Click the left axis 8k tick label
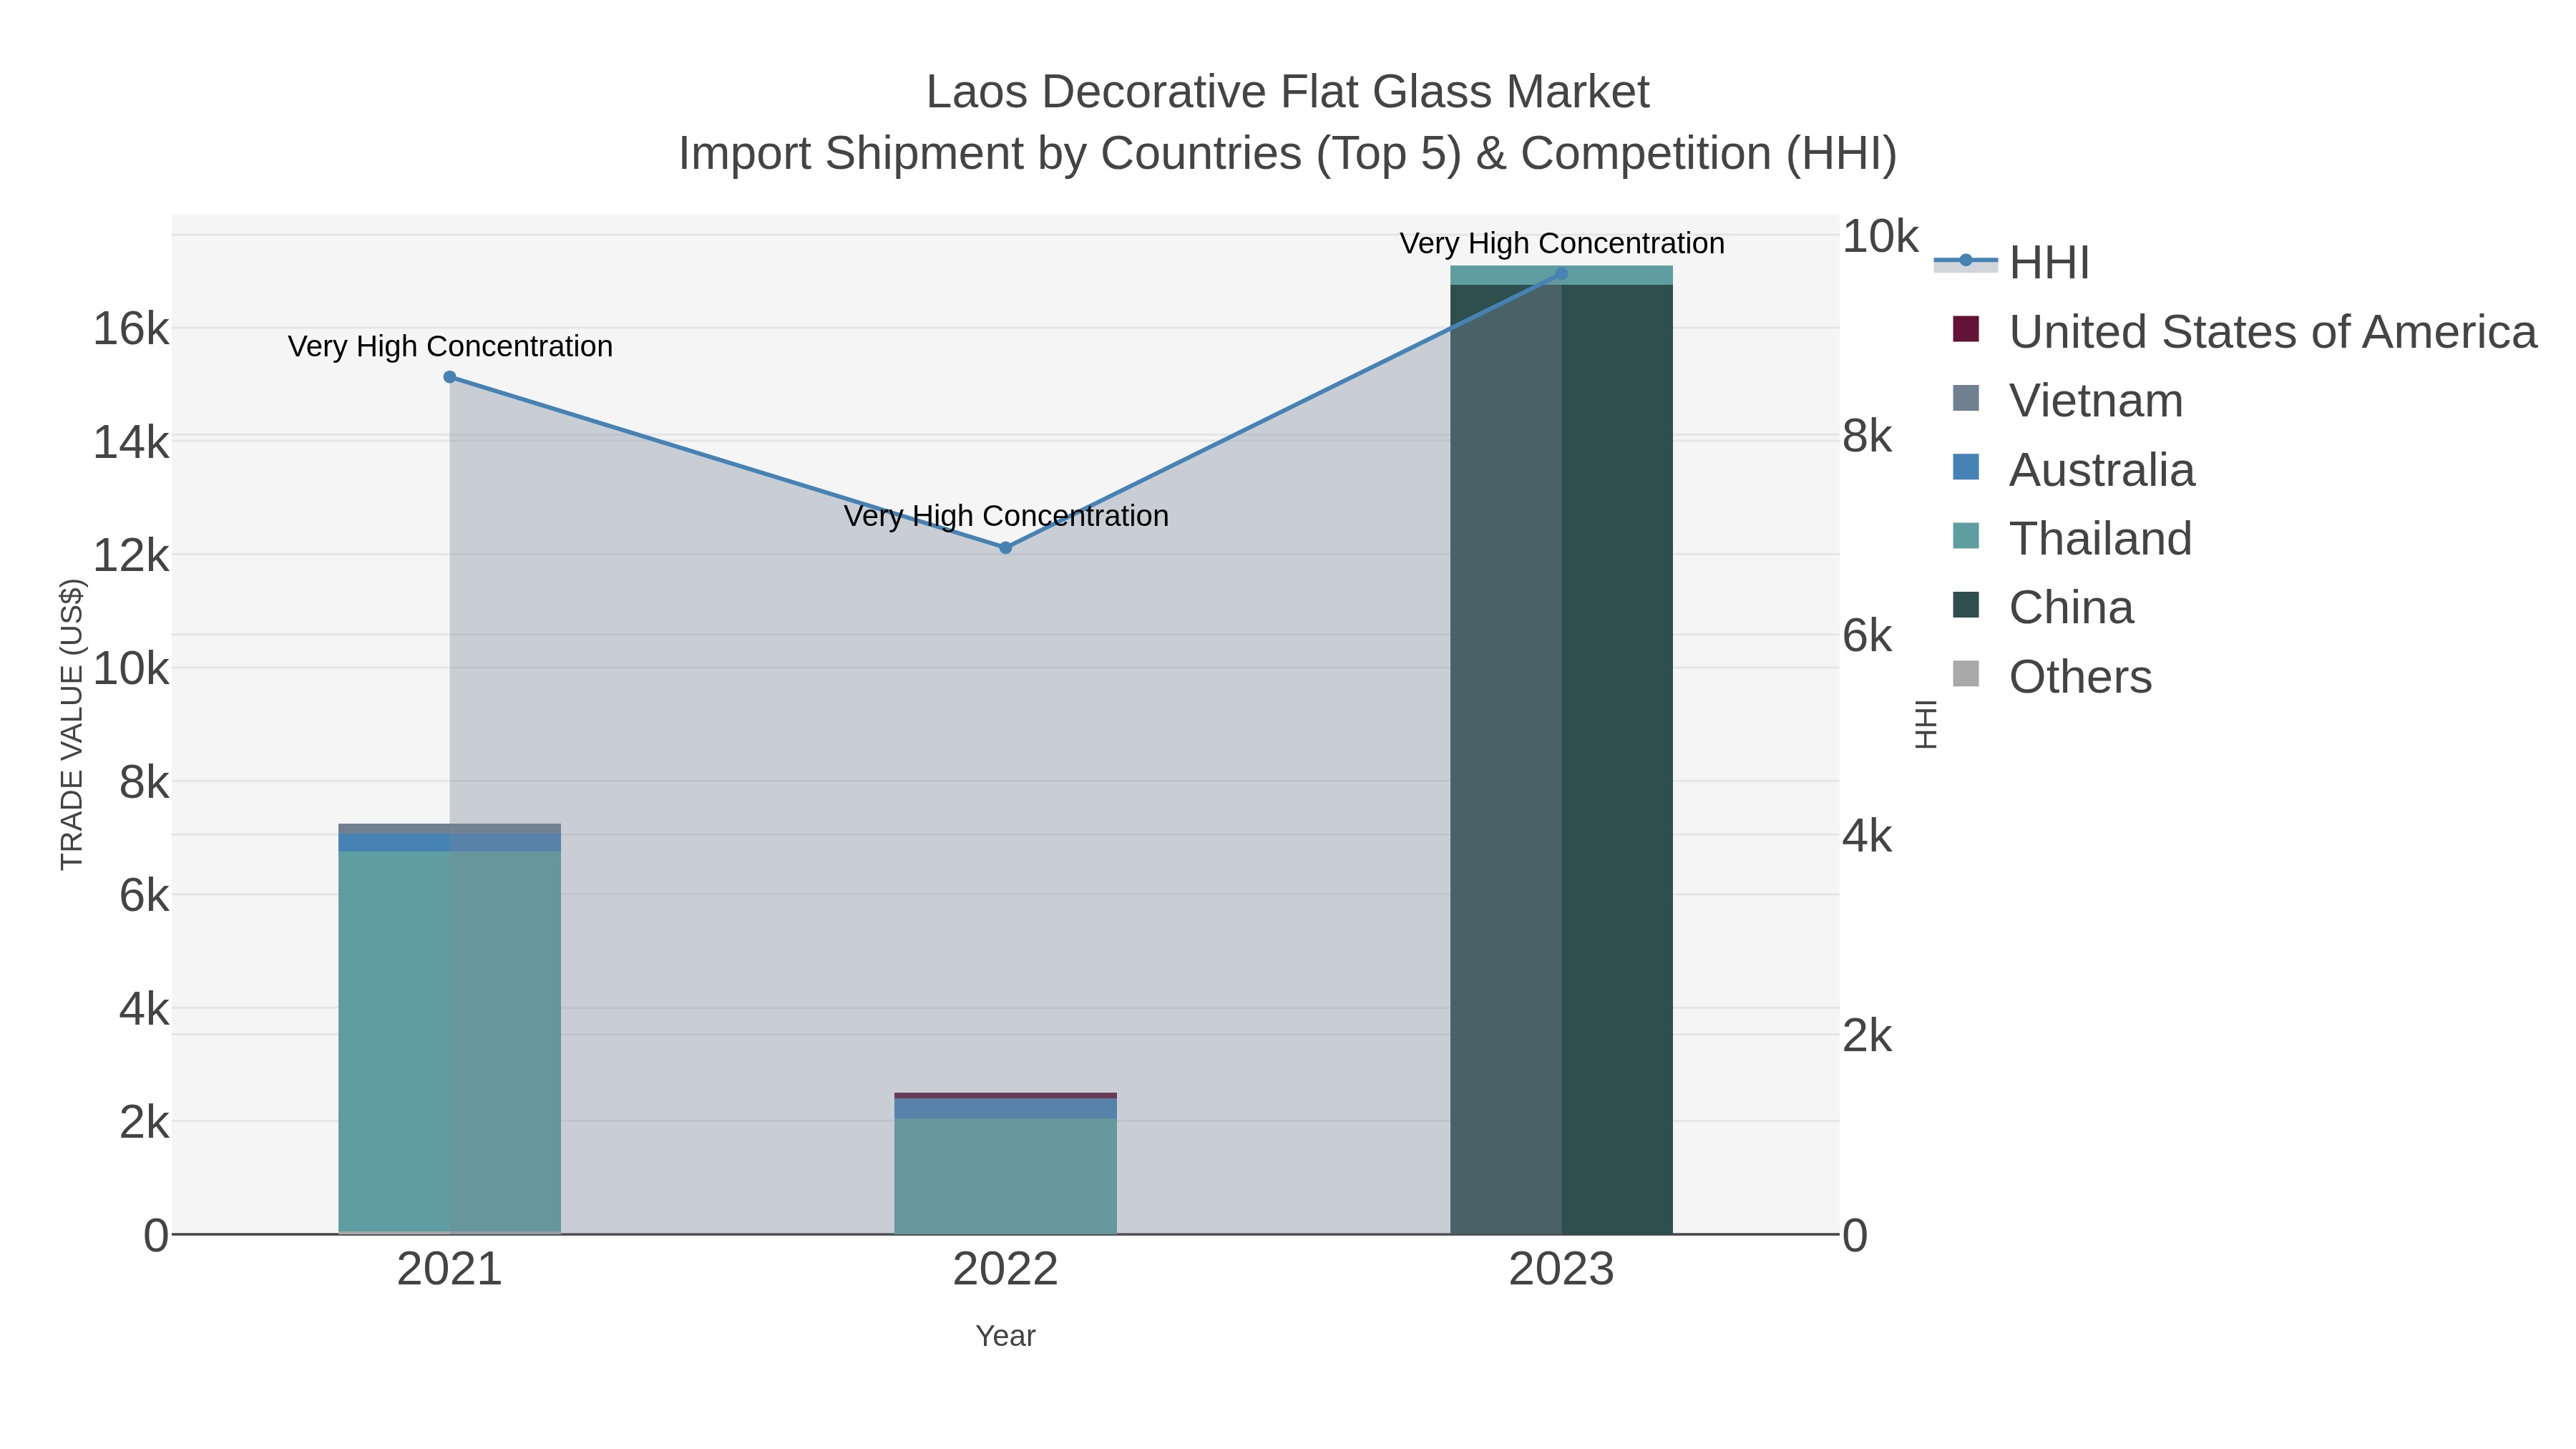The image size is (2576, 1449). click(x=144, y=782)
